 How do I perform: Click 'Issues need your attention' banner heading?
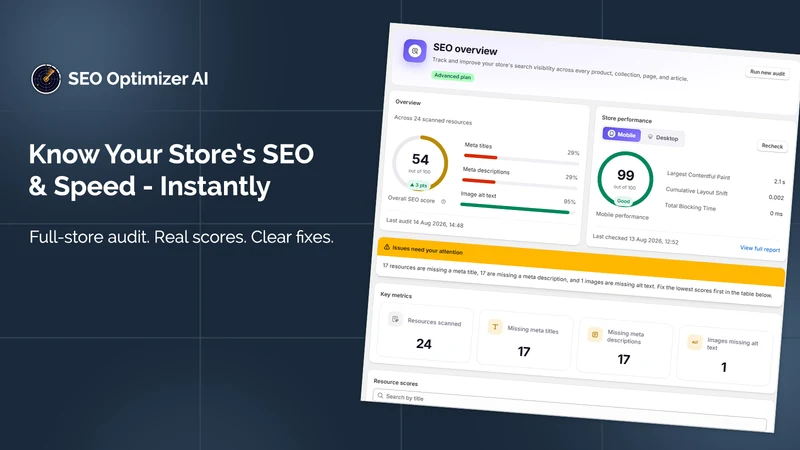click(x=427, y=249)
